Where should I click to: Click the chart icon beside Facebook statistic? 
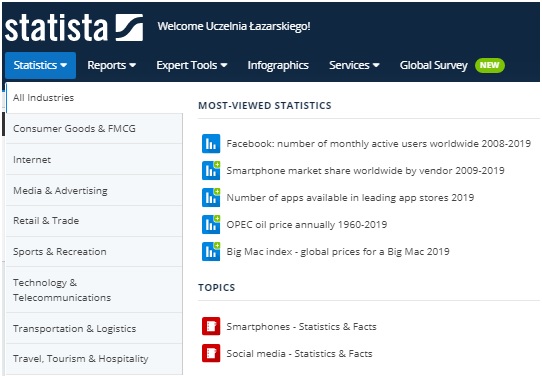click(x=211, y=143)
